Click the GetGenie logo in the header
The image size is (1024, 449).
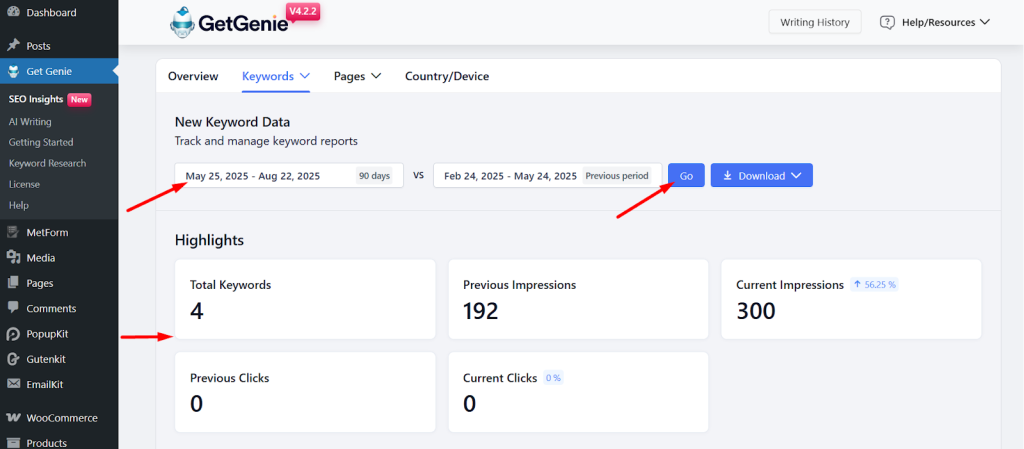tap(229, 23)
